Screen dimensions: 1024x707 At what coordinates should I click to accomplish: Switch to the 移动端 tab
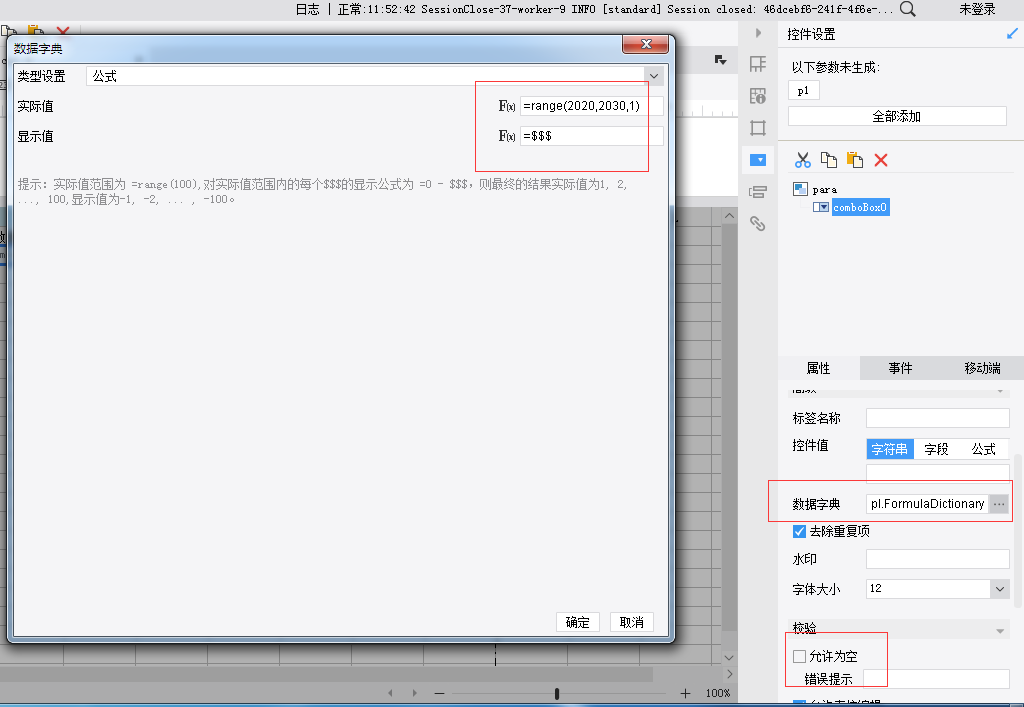click(982, 368)
